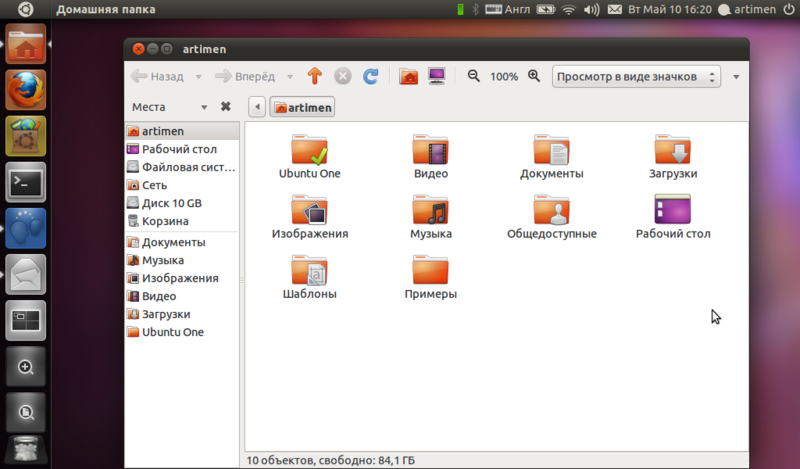This screenshot has width=800, height=469.
Task: Click the Ubuntu logo dash button
Action: (26, 9)
